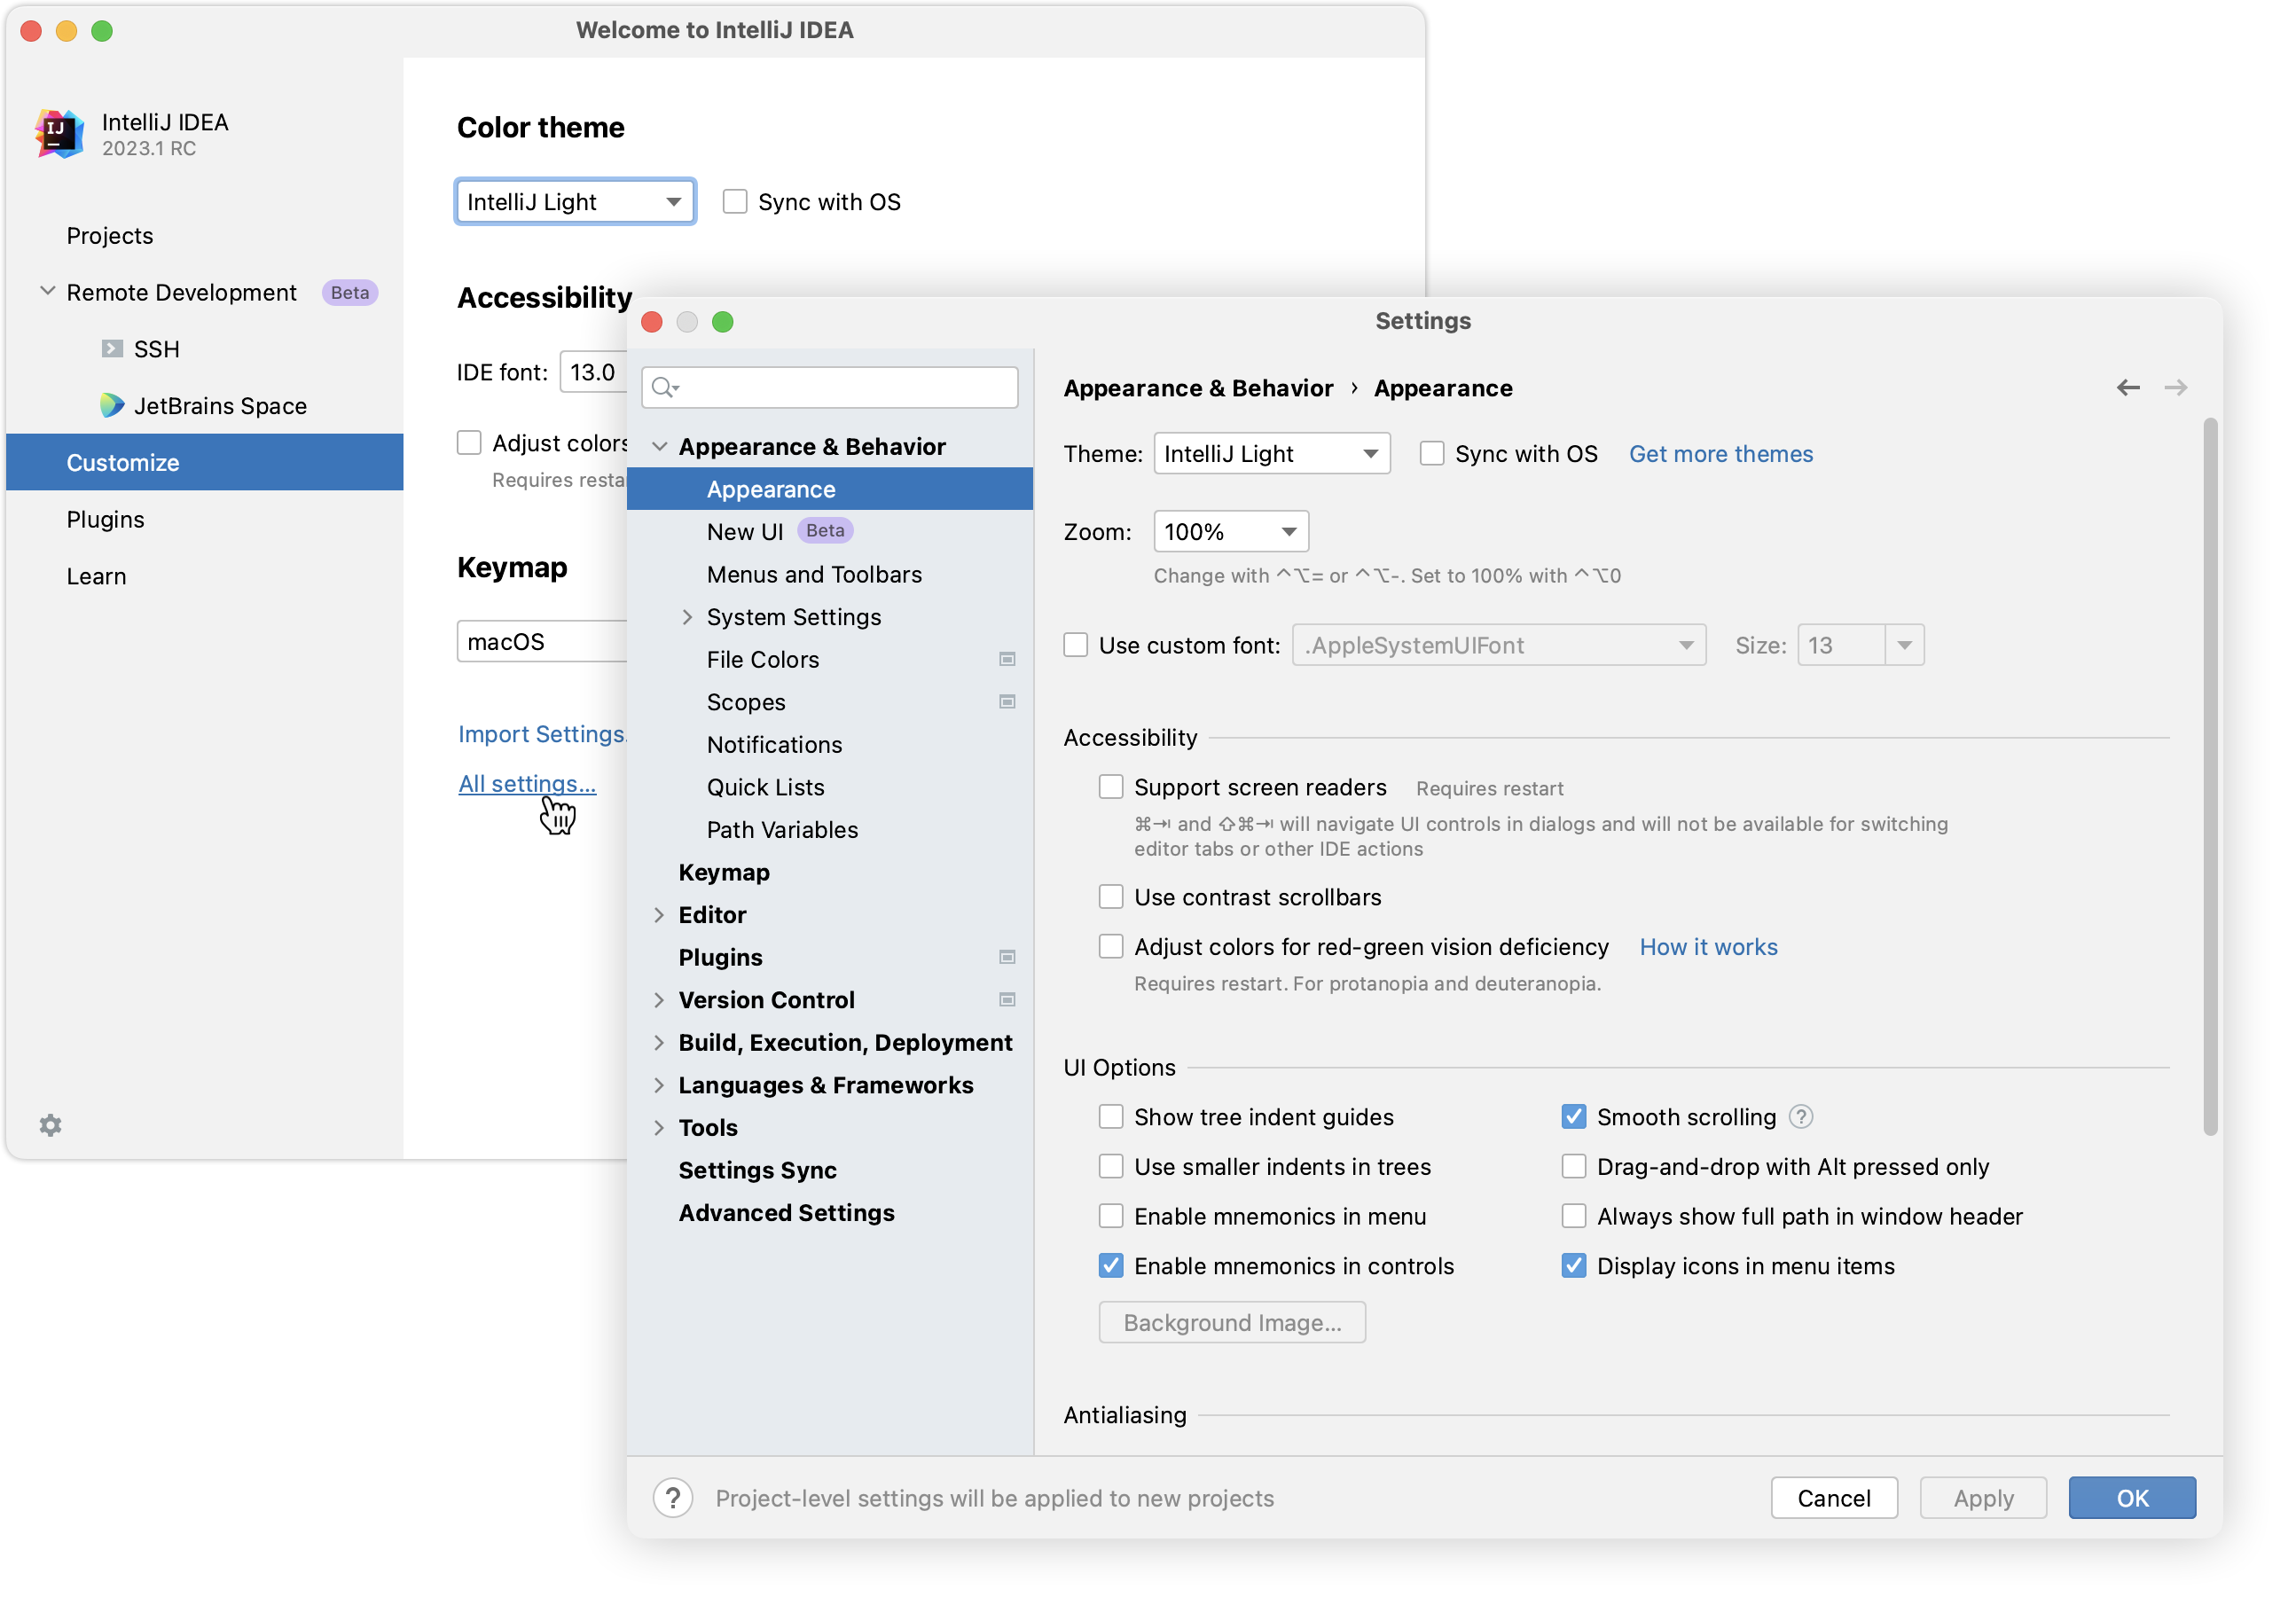Expand the Version Control node
The height and width of the screenshot is (1605, 2296).
[659, 1000]
